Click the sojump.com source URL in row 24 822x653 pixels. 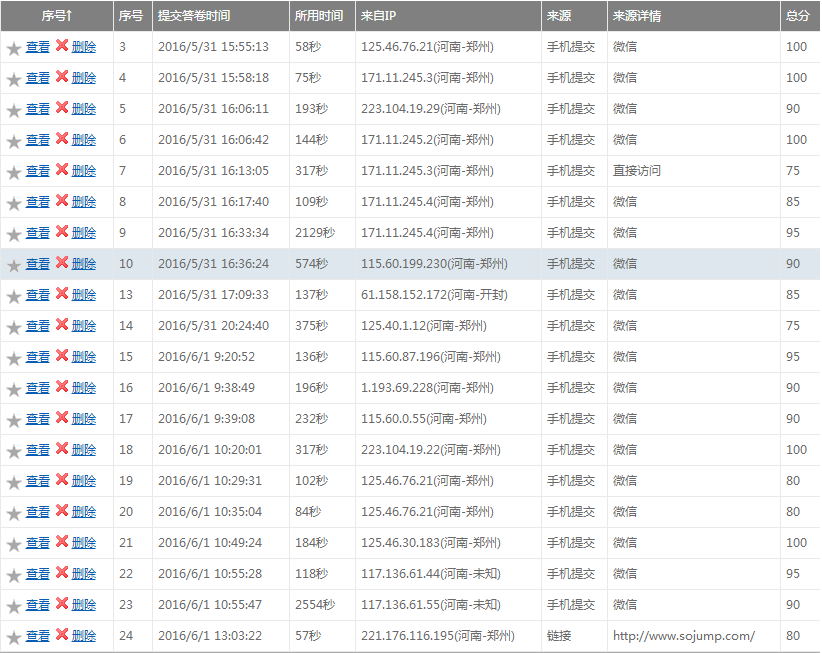click(x=683, y=636)
